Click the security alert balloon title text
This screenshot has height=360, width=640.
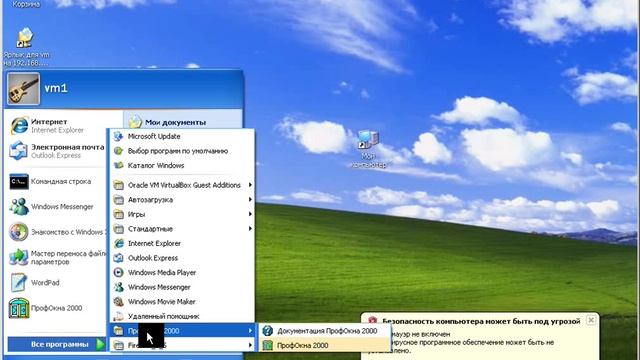(481, 321)
